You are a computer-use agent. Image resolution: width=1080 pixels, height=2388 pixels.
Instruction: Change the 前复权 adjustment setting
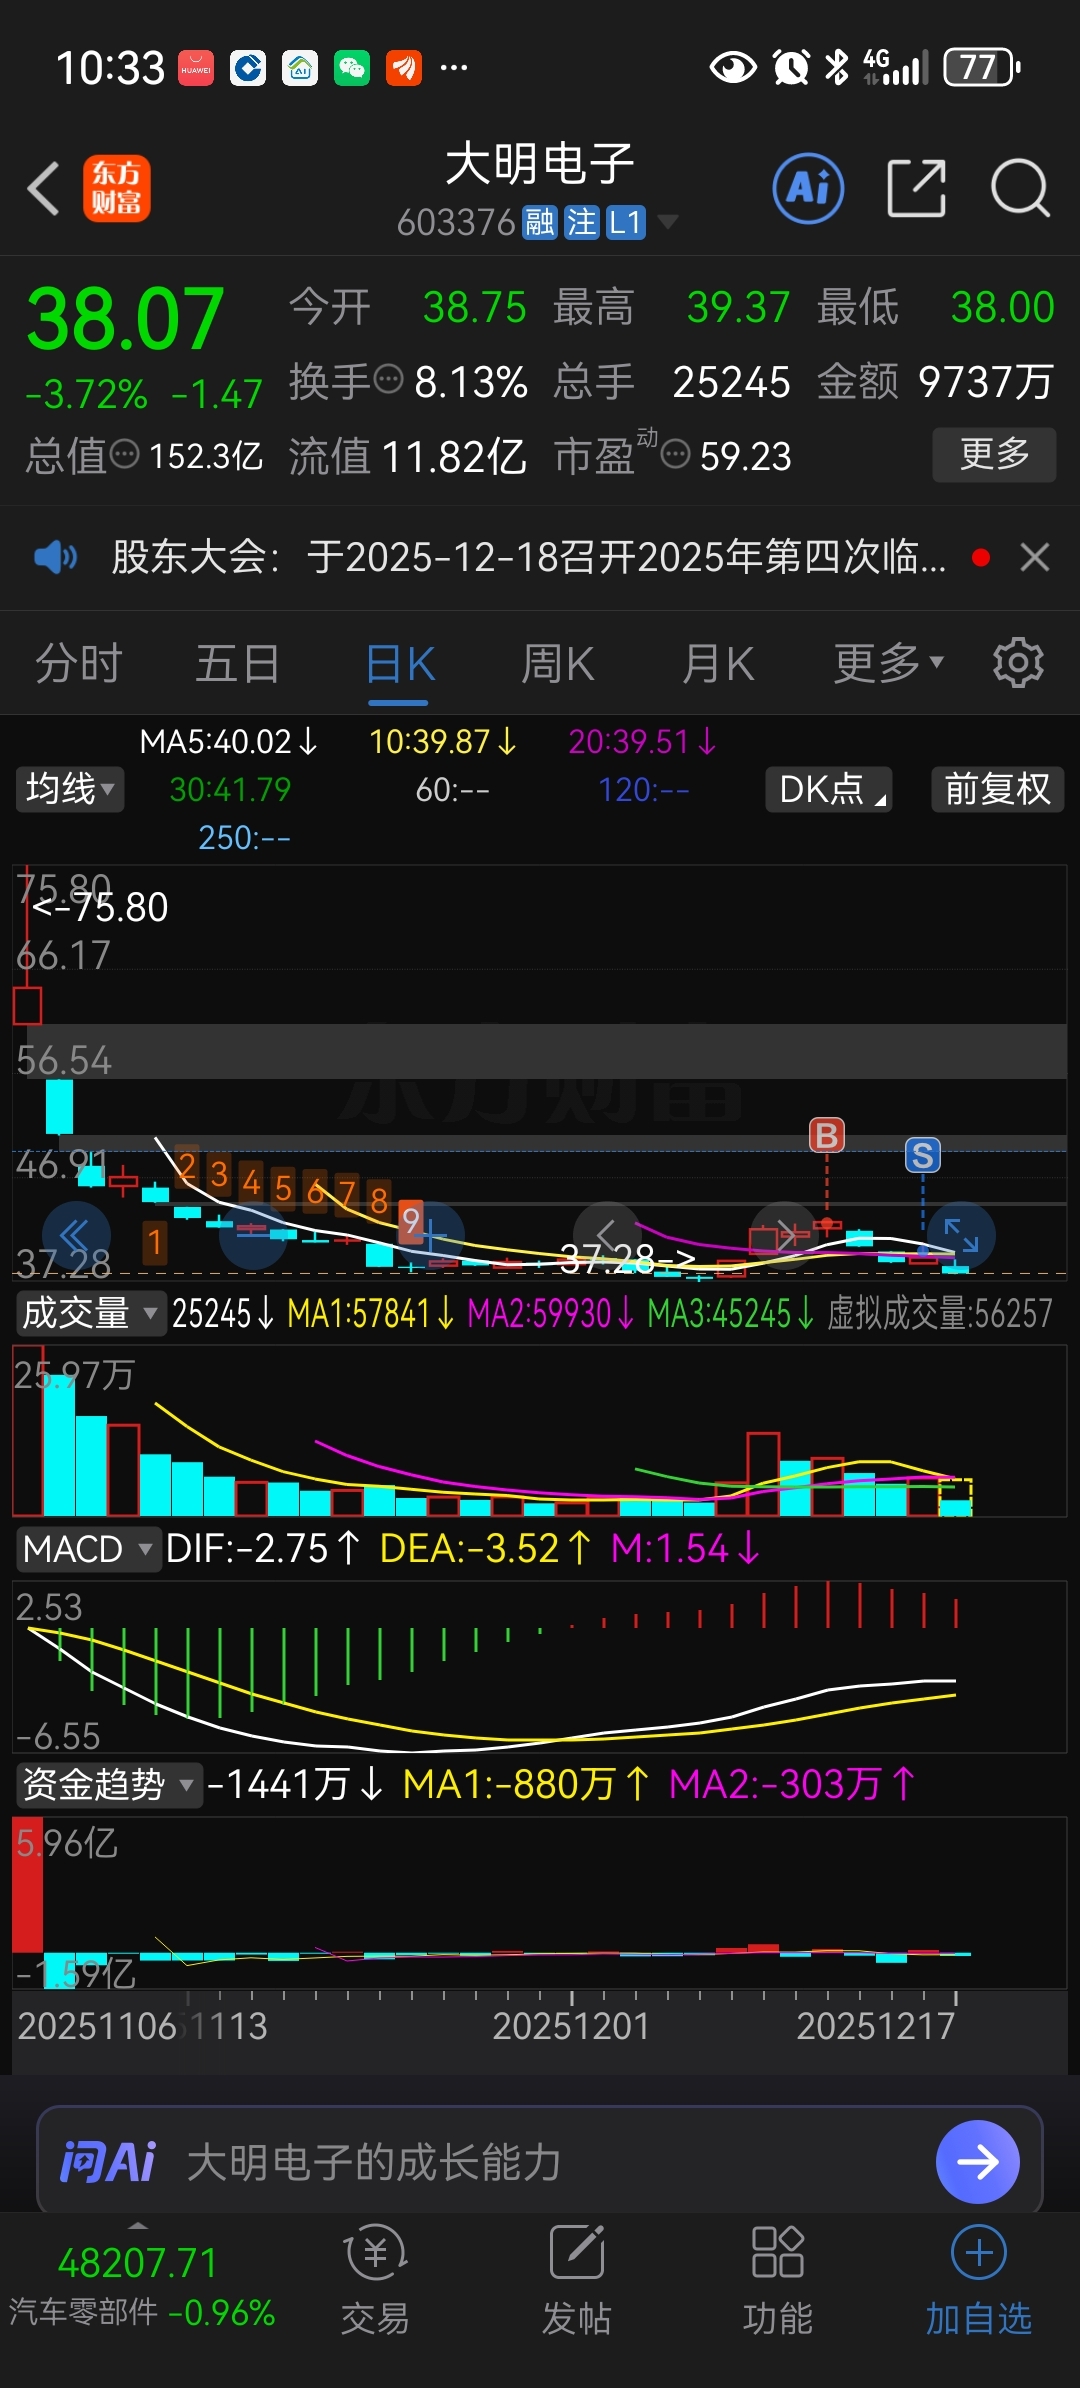997,789
